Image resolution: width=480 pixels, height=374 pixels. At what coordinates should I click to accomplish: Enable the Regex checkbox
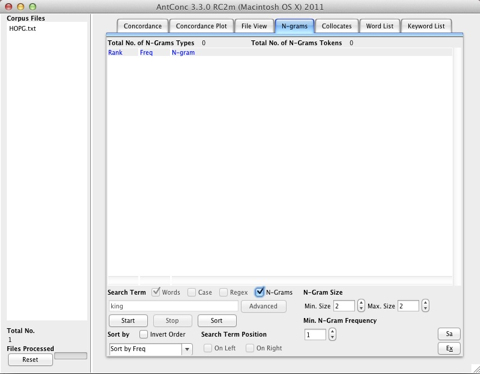223,292
